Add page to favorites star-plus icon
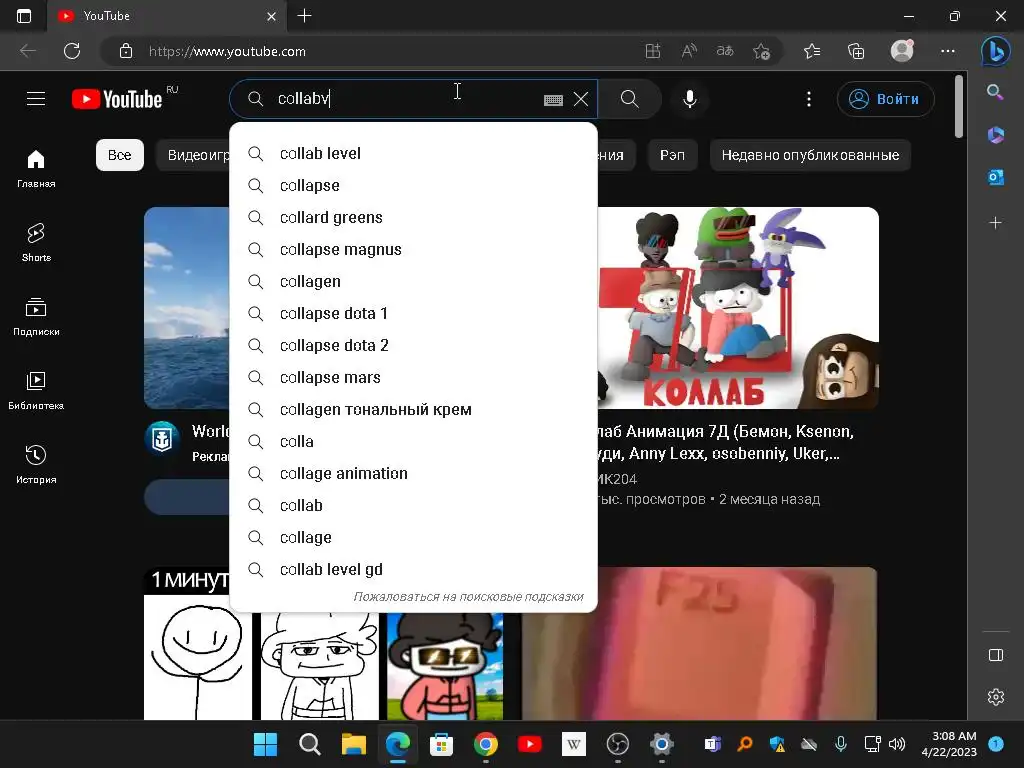 pos(761,51)
